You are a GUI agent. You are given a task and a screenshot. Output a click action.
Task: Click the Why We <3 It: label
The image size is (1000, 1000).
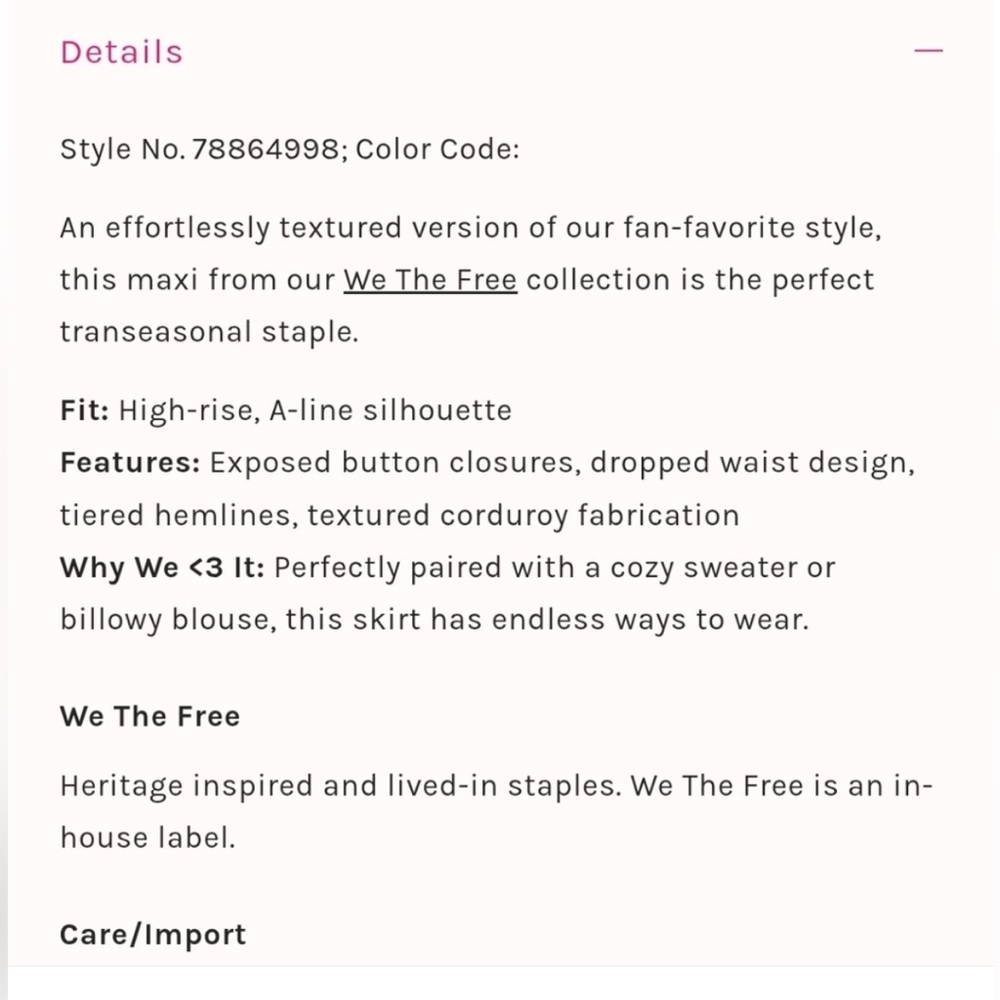[x=162, y=567]
